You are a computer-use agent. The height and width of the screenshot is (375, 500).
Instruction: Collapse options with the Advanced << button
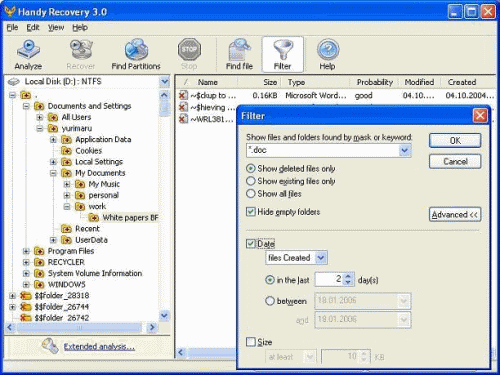click(x=455, y=214)
